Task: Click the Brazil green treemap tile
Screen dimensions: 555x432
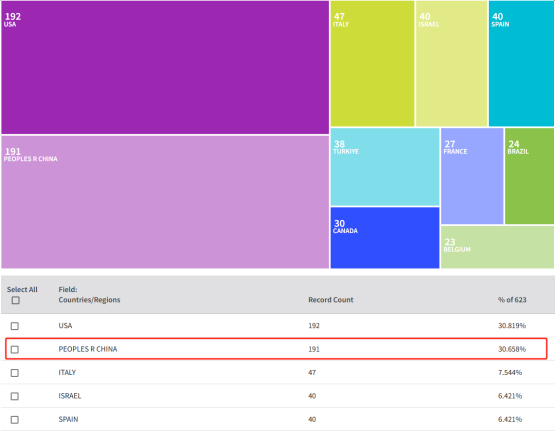Action: 529,176
